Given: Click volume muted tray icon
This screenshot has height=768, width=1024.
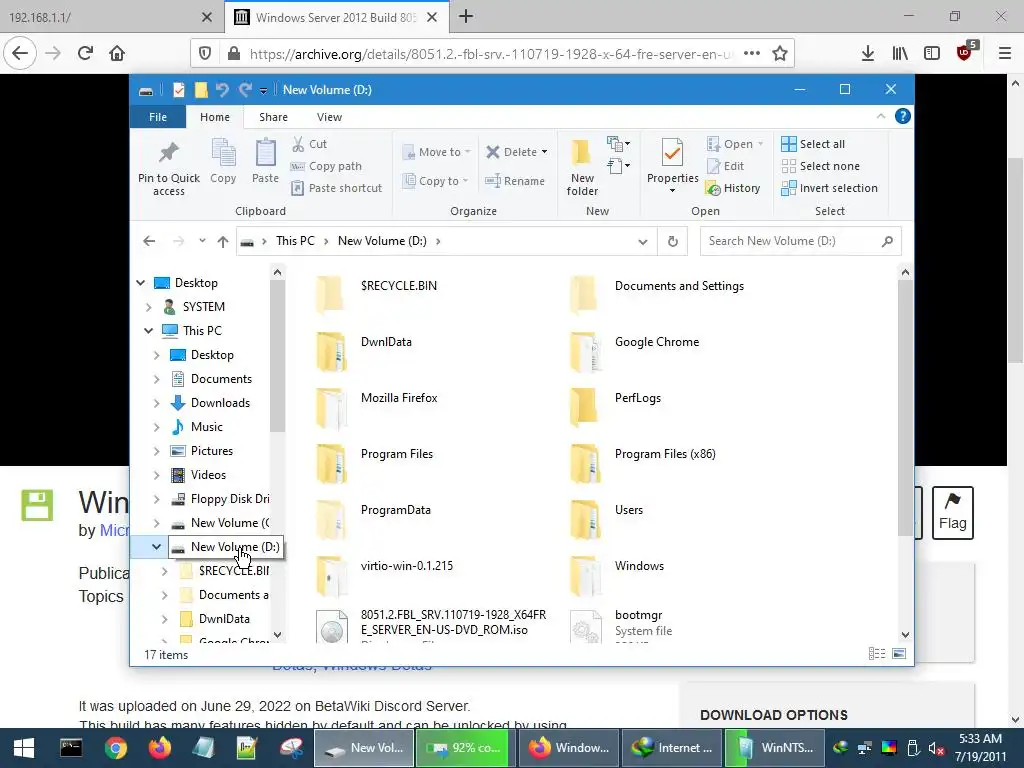Looking at the screenshot, I should (936, 748).
